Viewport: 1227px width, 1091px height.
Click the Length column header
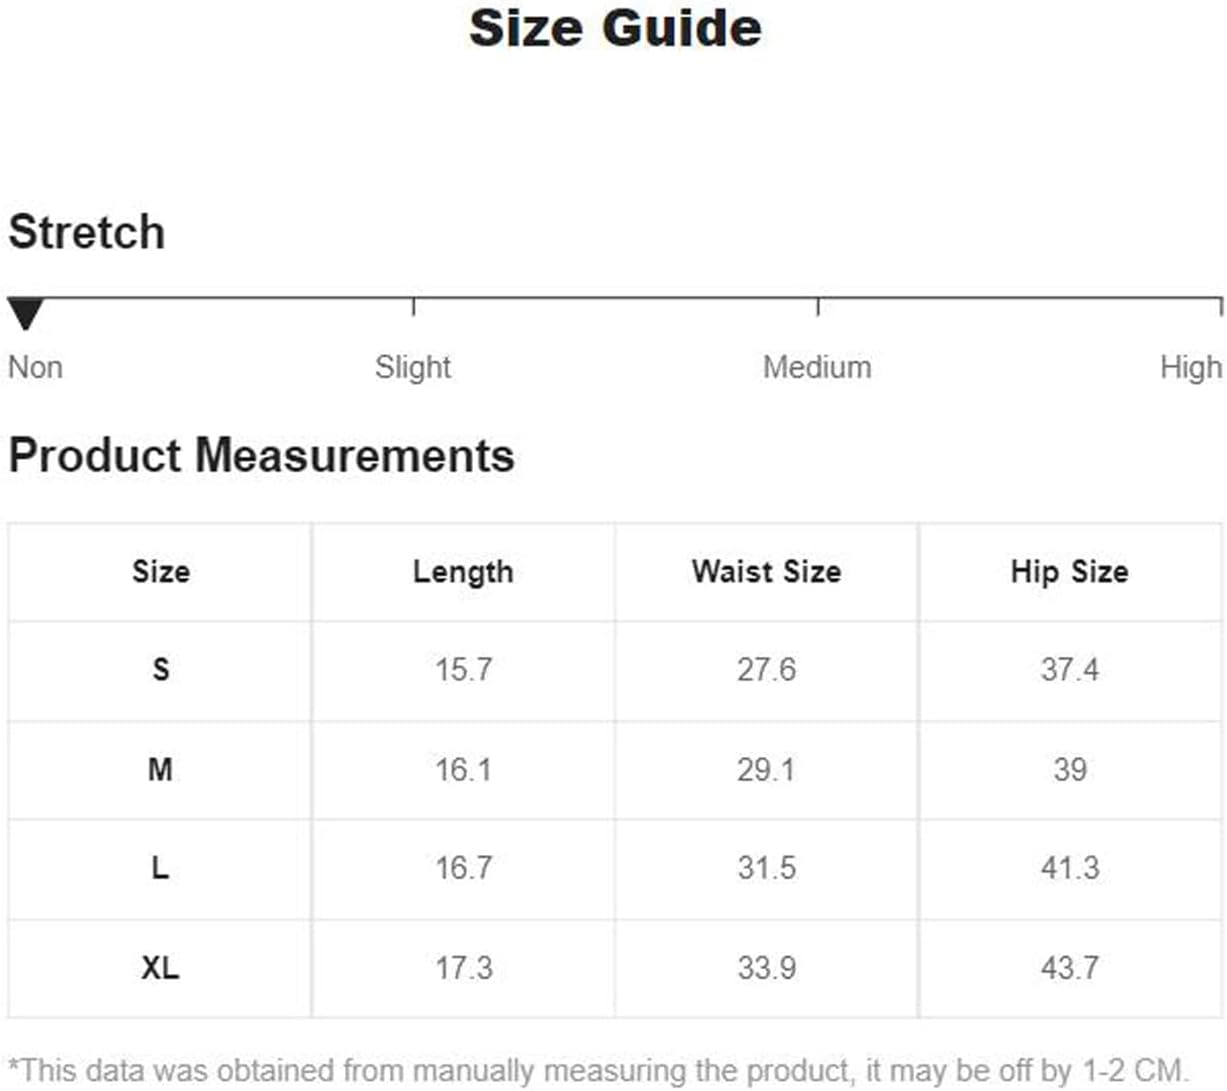[x=463, y=572]
